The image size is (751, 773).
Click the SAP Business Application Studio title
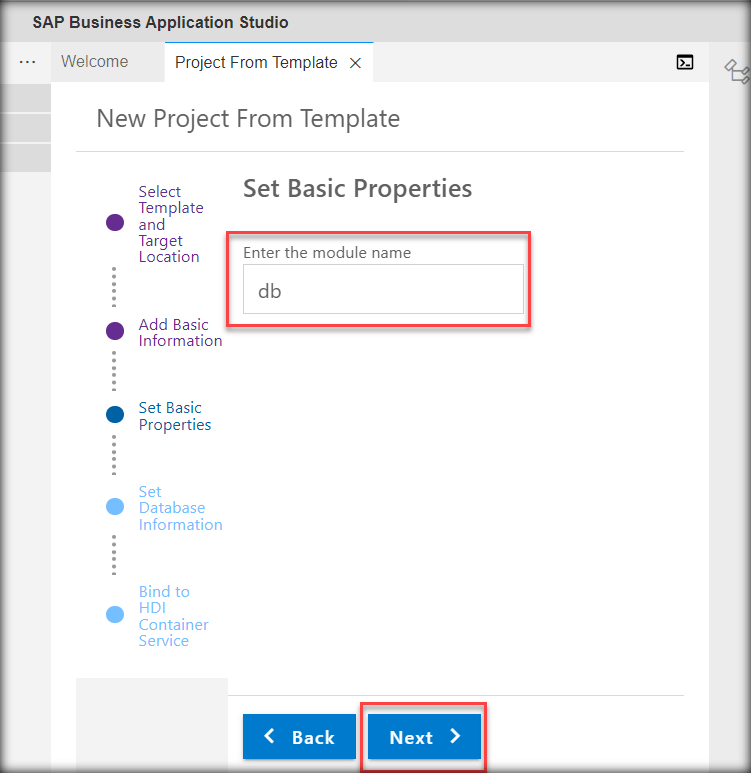[160, 22]
